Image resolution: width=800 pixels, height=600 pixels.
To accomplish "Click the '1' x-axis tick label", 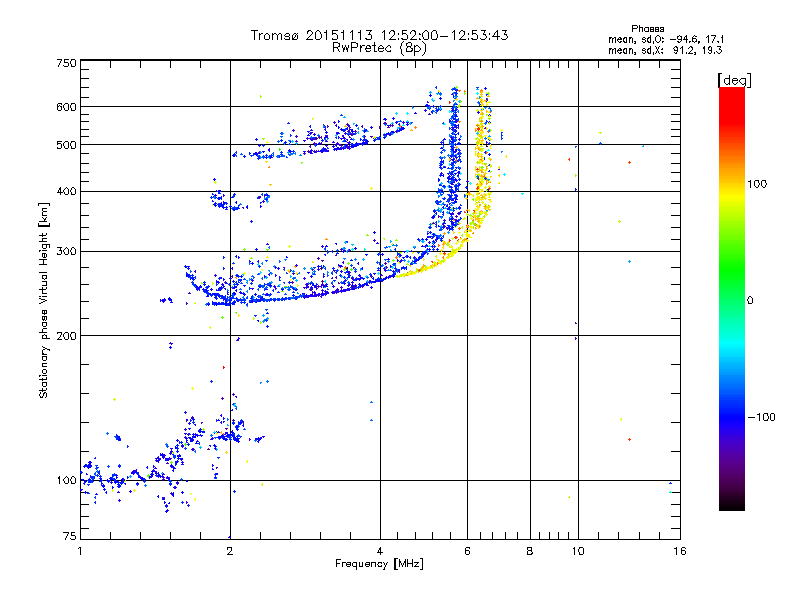I will [80, 551].
